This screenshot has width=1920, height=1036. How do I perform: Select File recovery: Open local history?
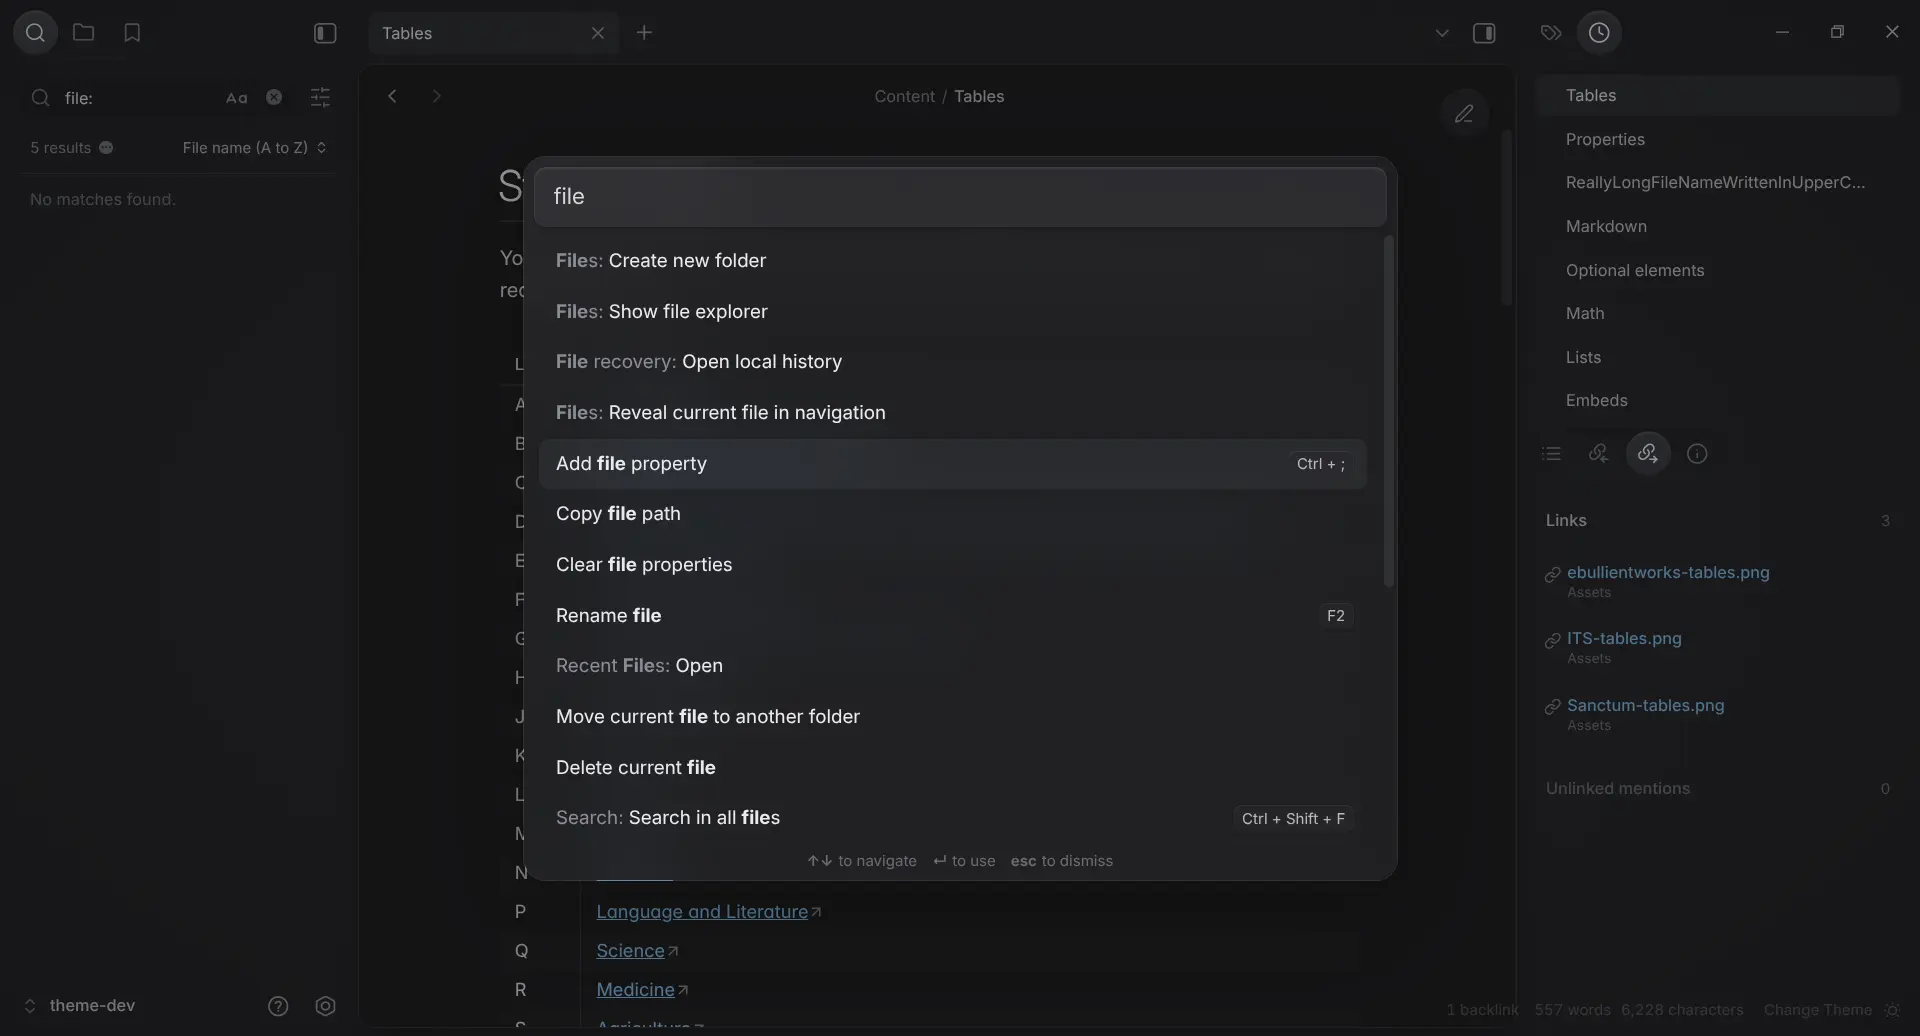click(x=952, y=362)
